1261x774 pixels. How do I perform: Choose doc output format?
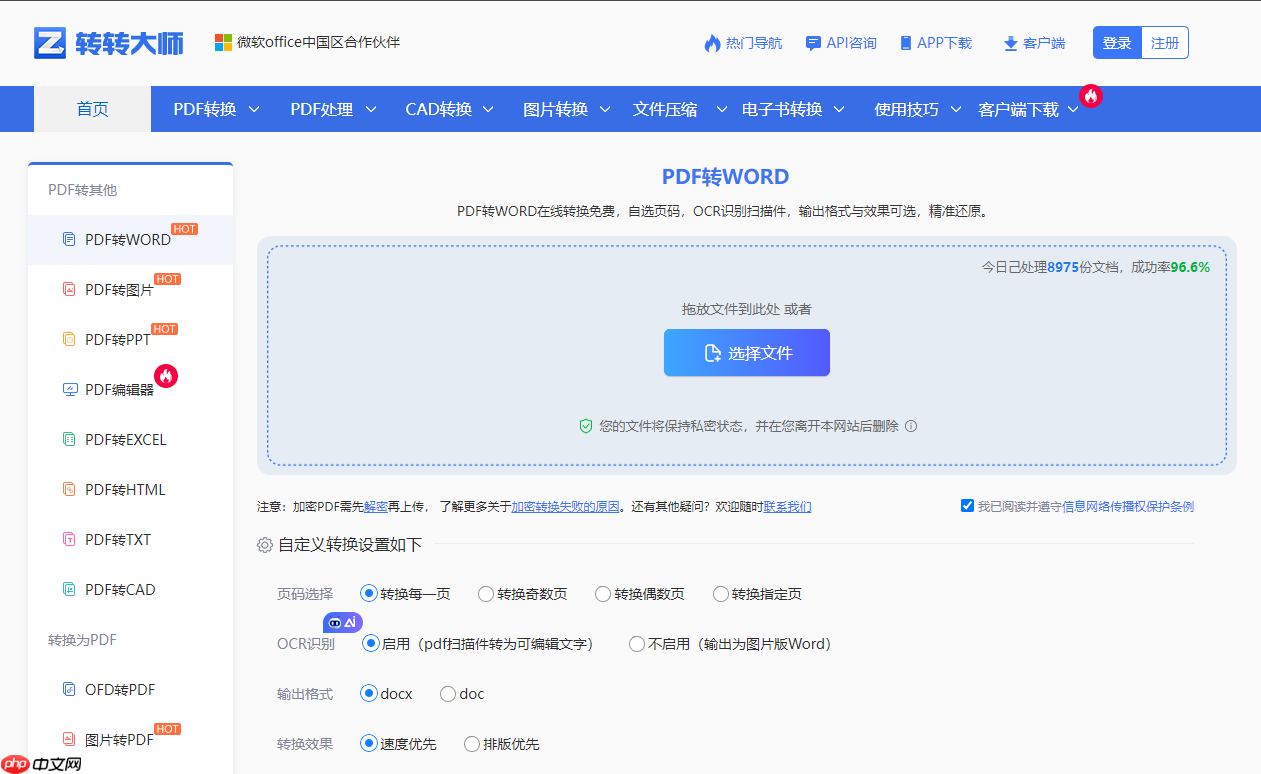(448, 694)
